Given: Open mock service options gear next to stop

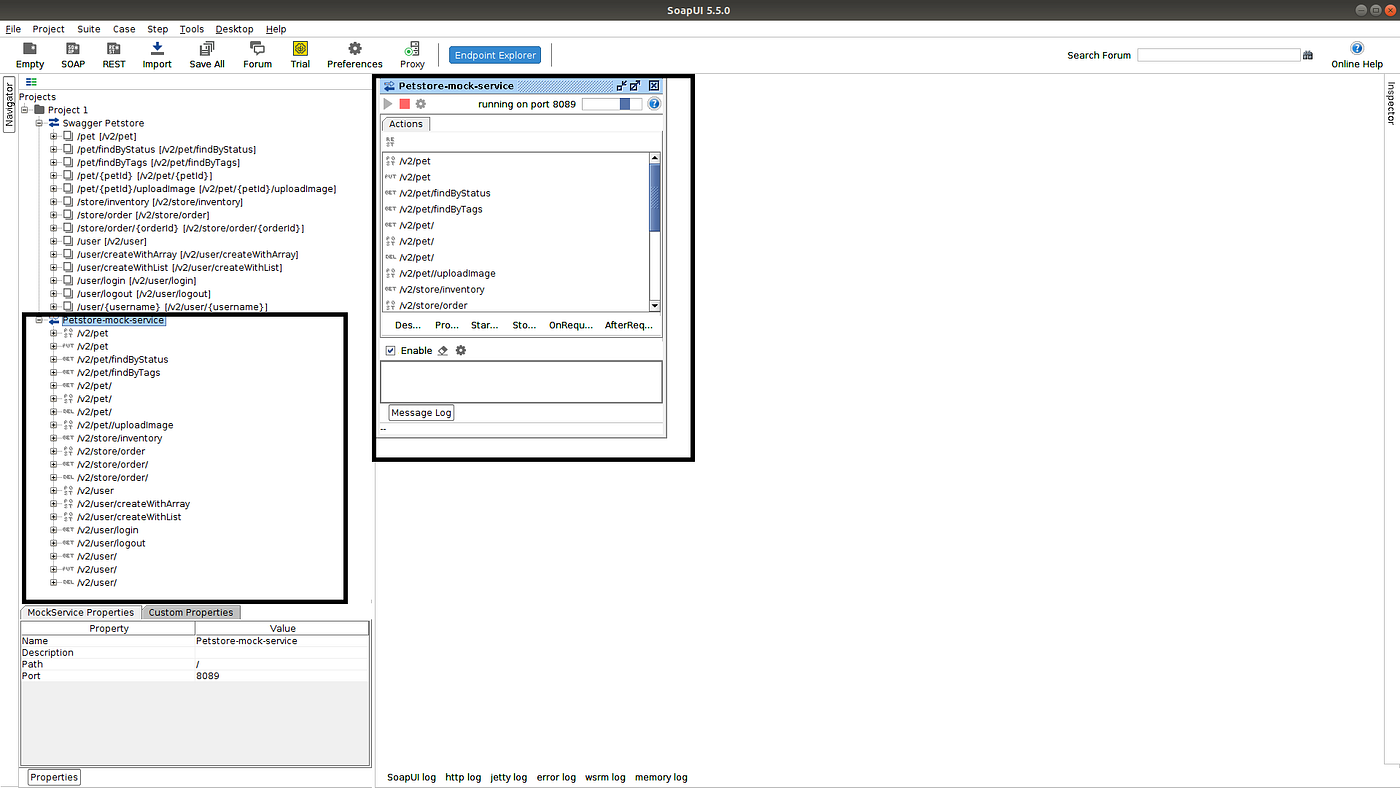Looking at the screenshot, I should point(420,104).
